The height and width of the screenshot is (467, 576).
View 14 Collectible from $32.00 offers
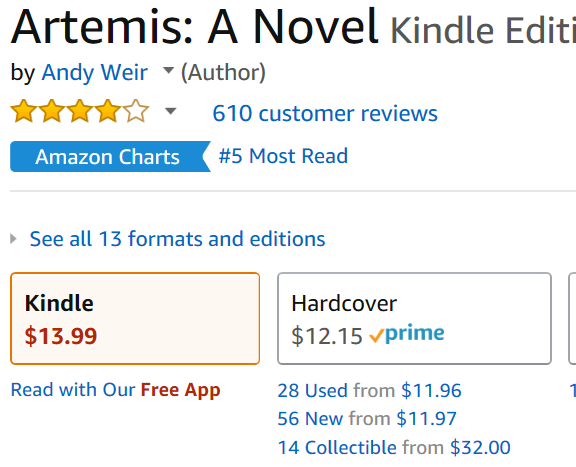click(394, 447)
